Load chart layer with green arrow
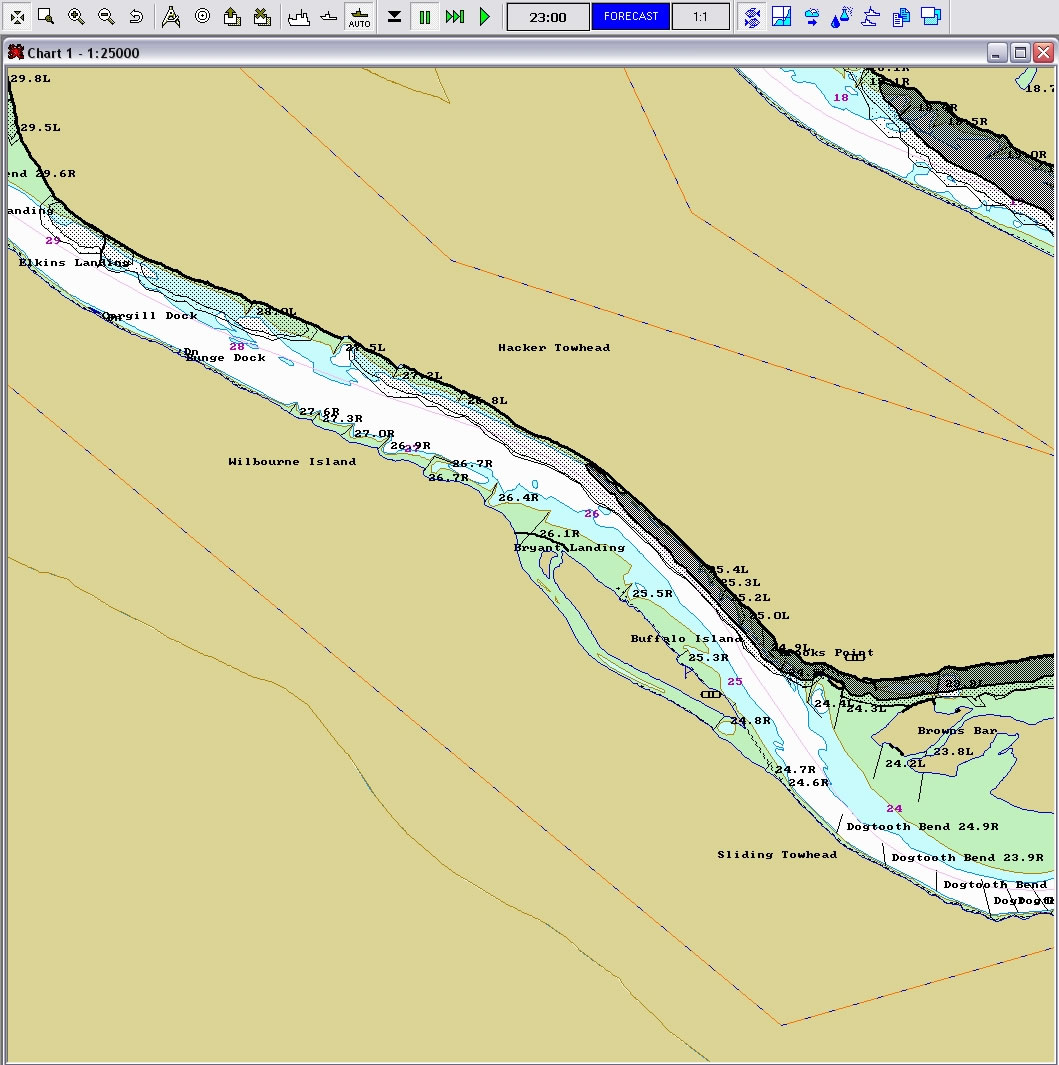This screenshot has height=1065, width=1059. click(232, 16)
